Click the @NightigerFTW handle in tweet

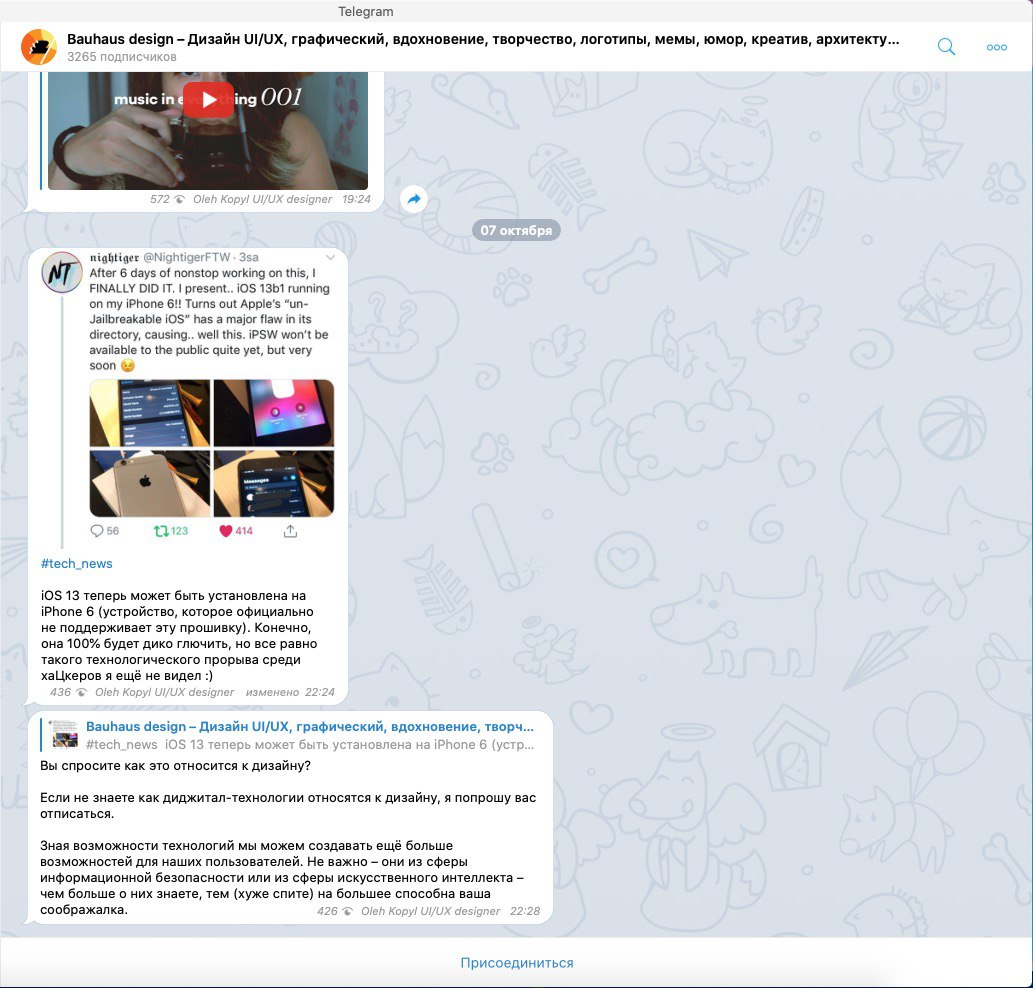pos(187,257)
